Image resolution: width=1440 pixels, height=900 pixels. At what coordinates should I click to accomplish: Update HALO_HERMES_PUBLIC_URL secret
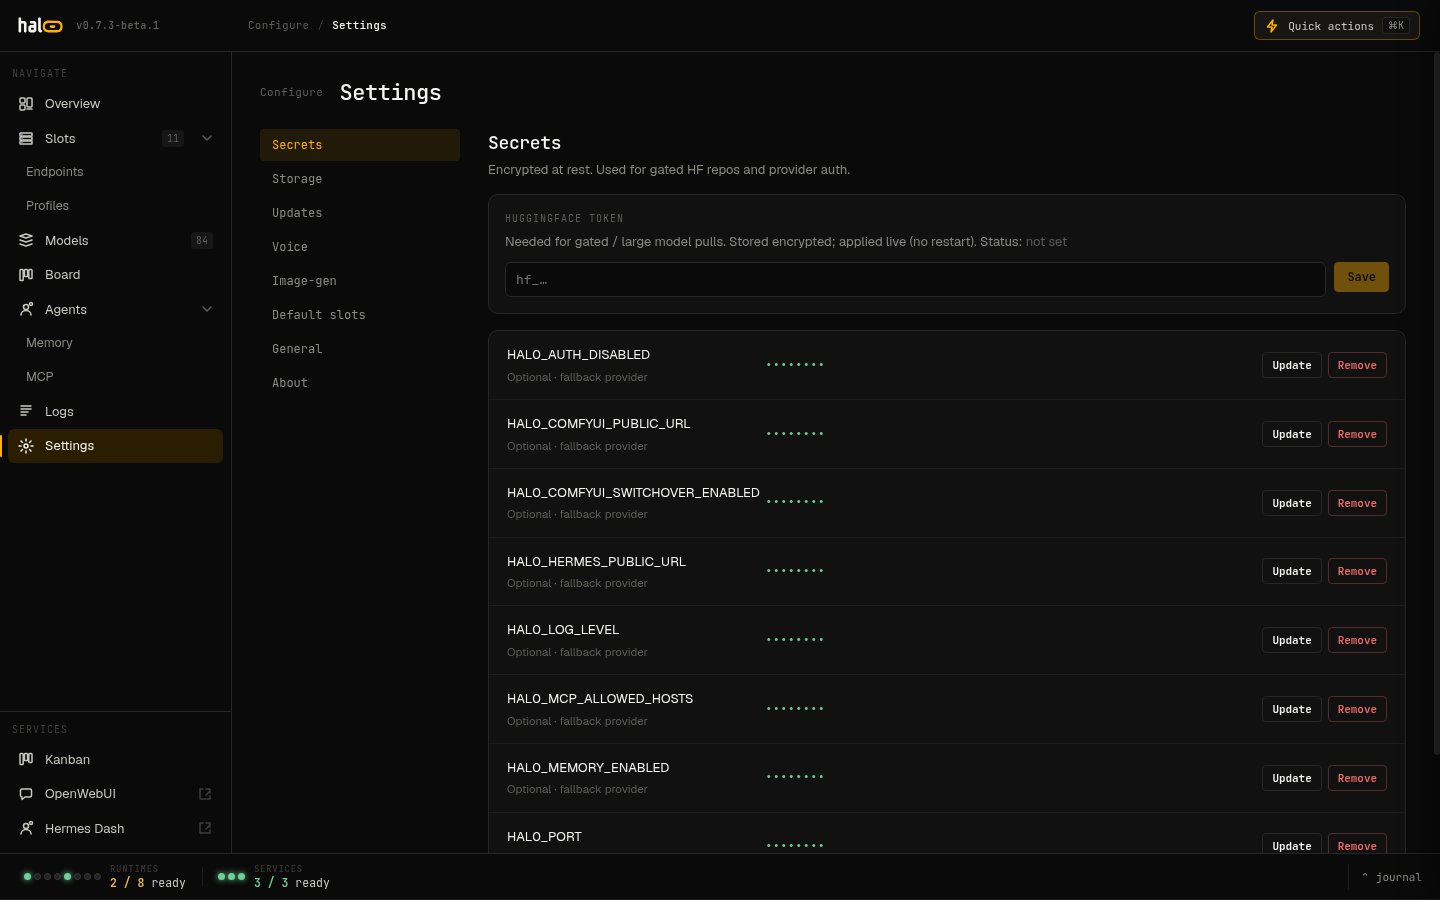point(1292,571)
